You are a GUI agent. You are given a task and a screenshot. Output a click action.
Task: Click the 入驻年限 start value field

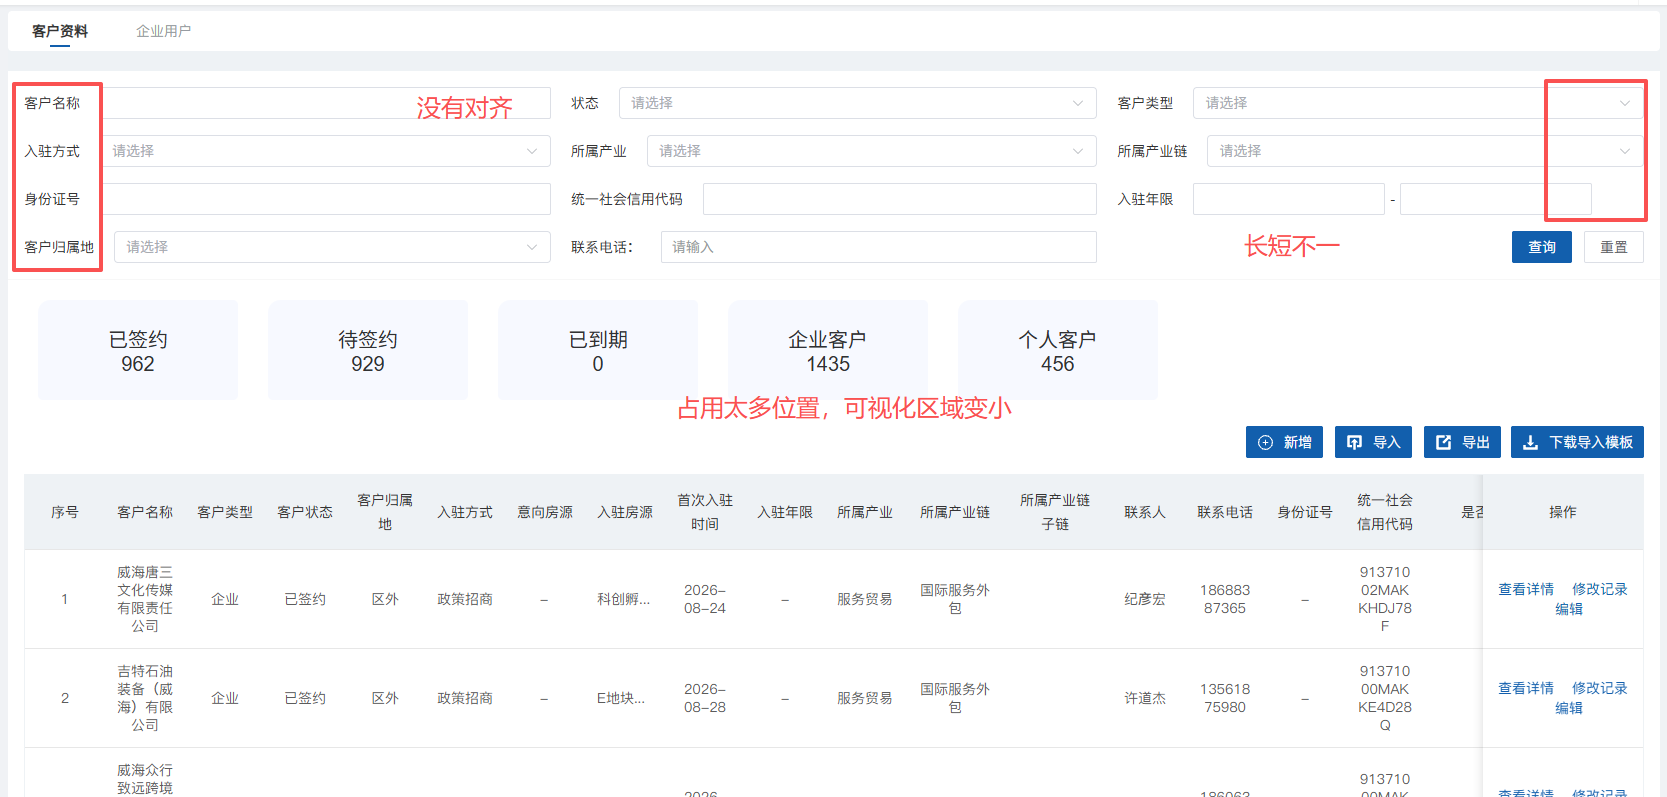pos(1289,199)
